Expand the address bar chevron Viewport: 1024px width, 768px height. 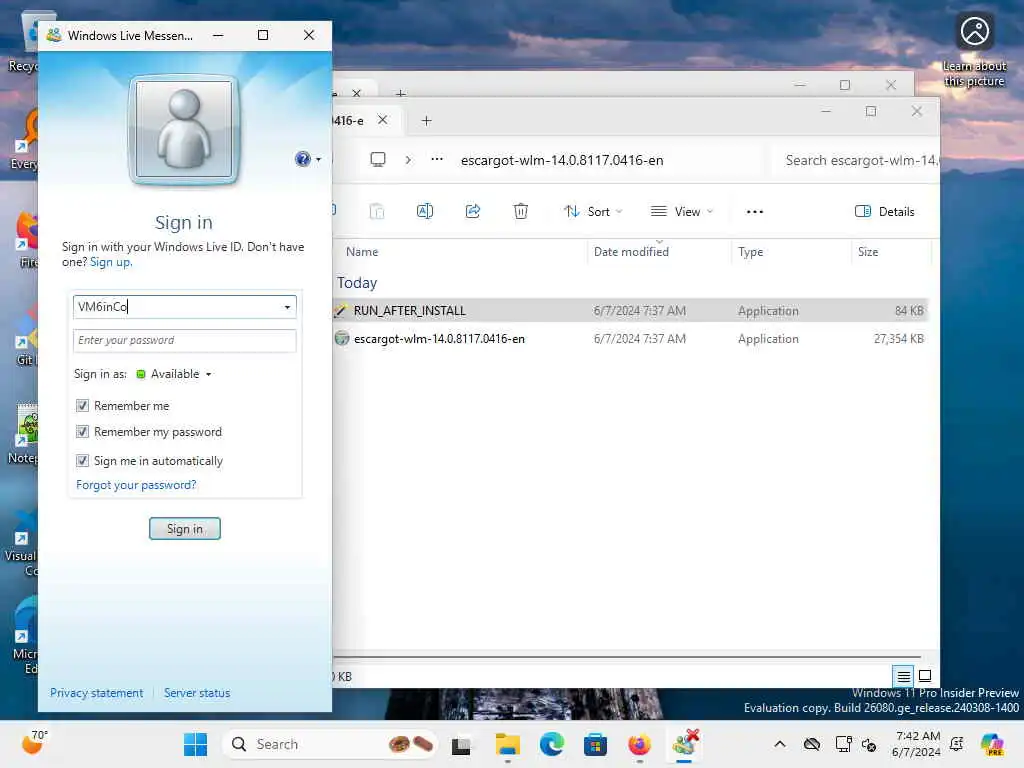pos(408,159)
